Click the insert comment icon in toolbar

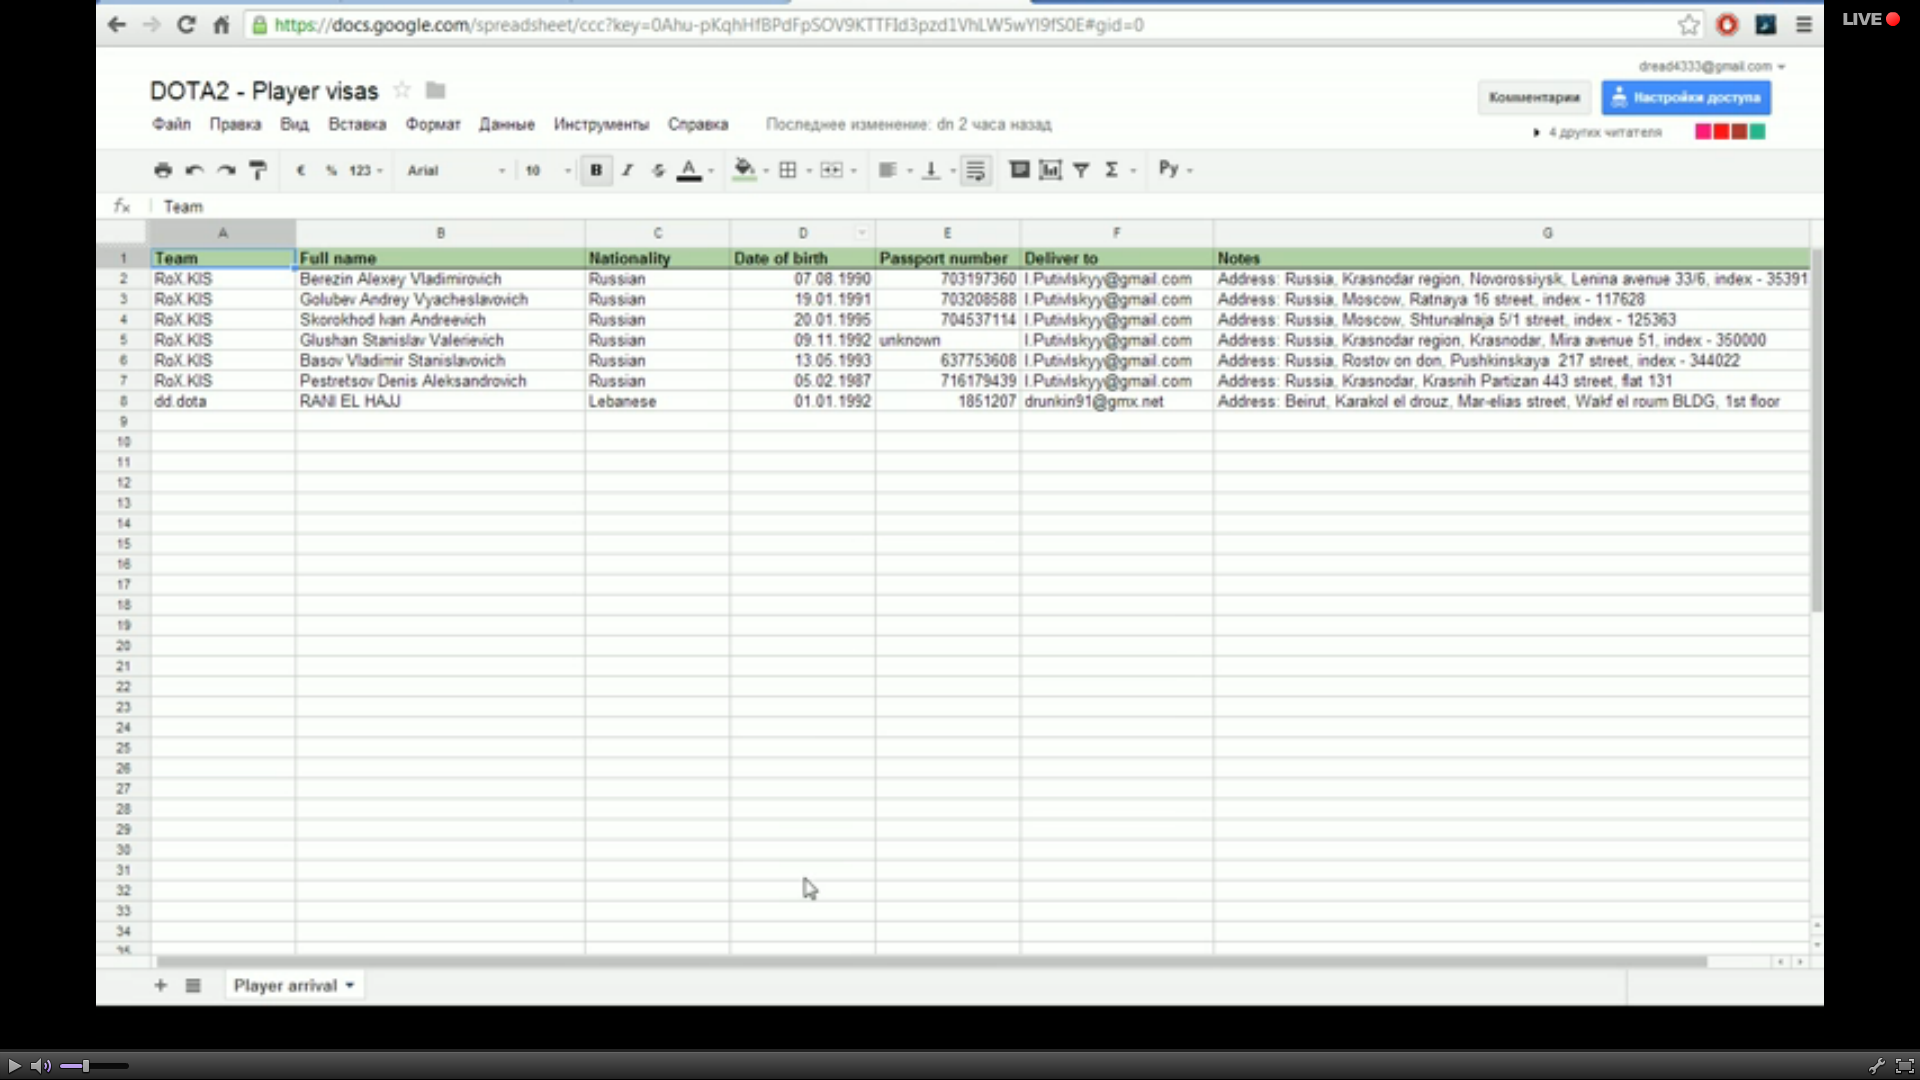[1019, 170]
